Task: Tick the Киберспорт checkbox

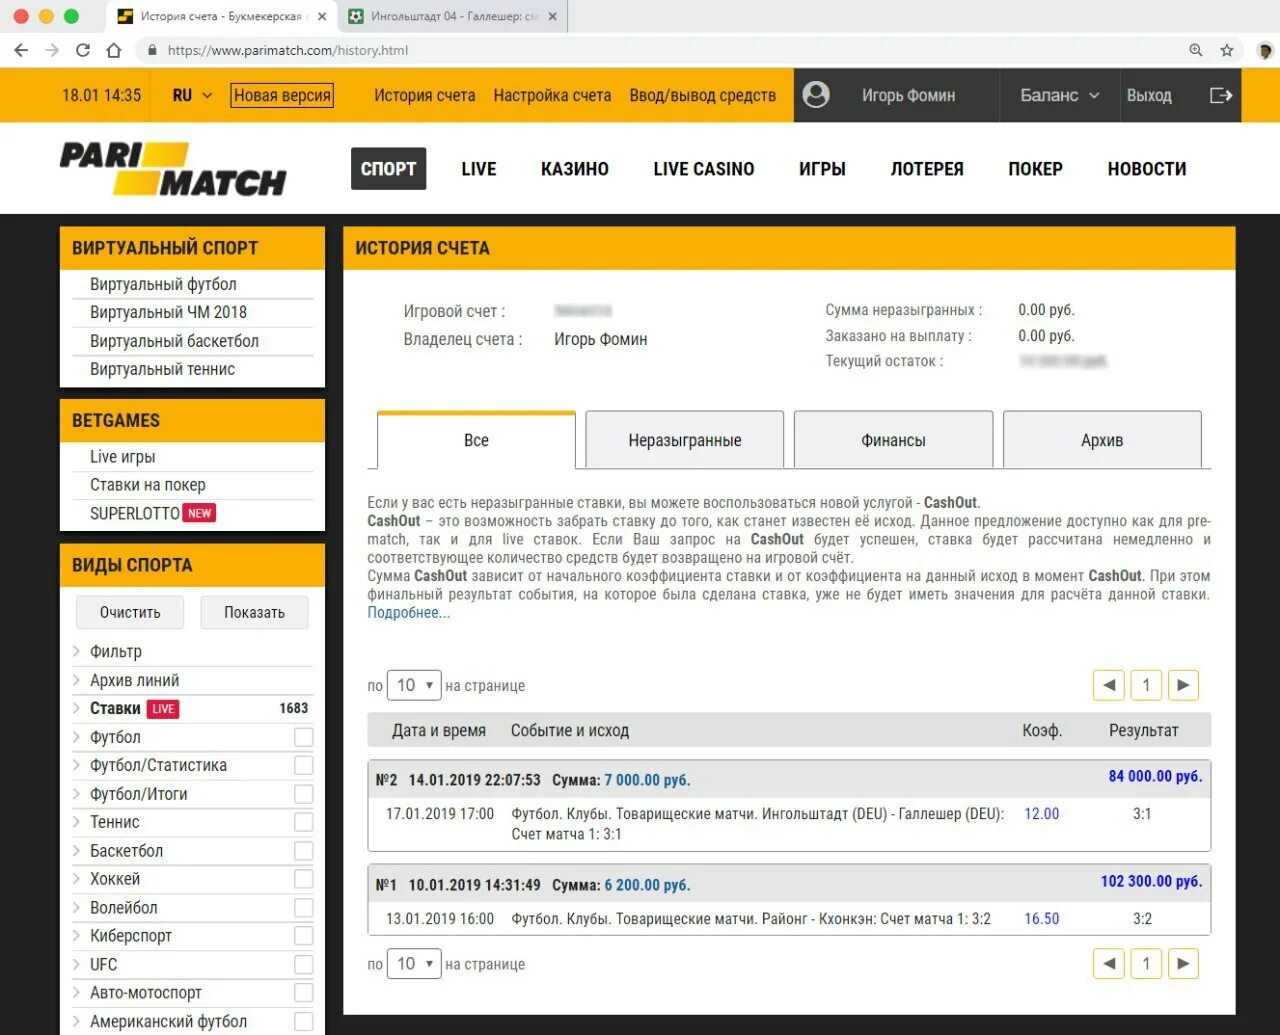Action: pos(304,936)
